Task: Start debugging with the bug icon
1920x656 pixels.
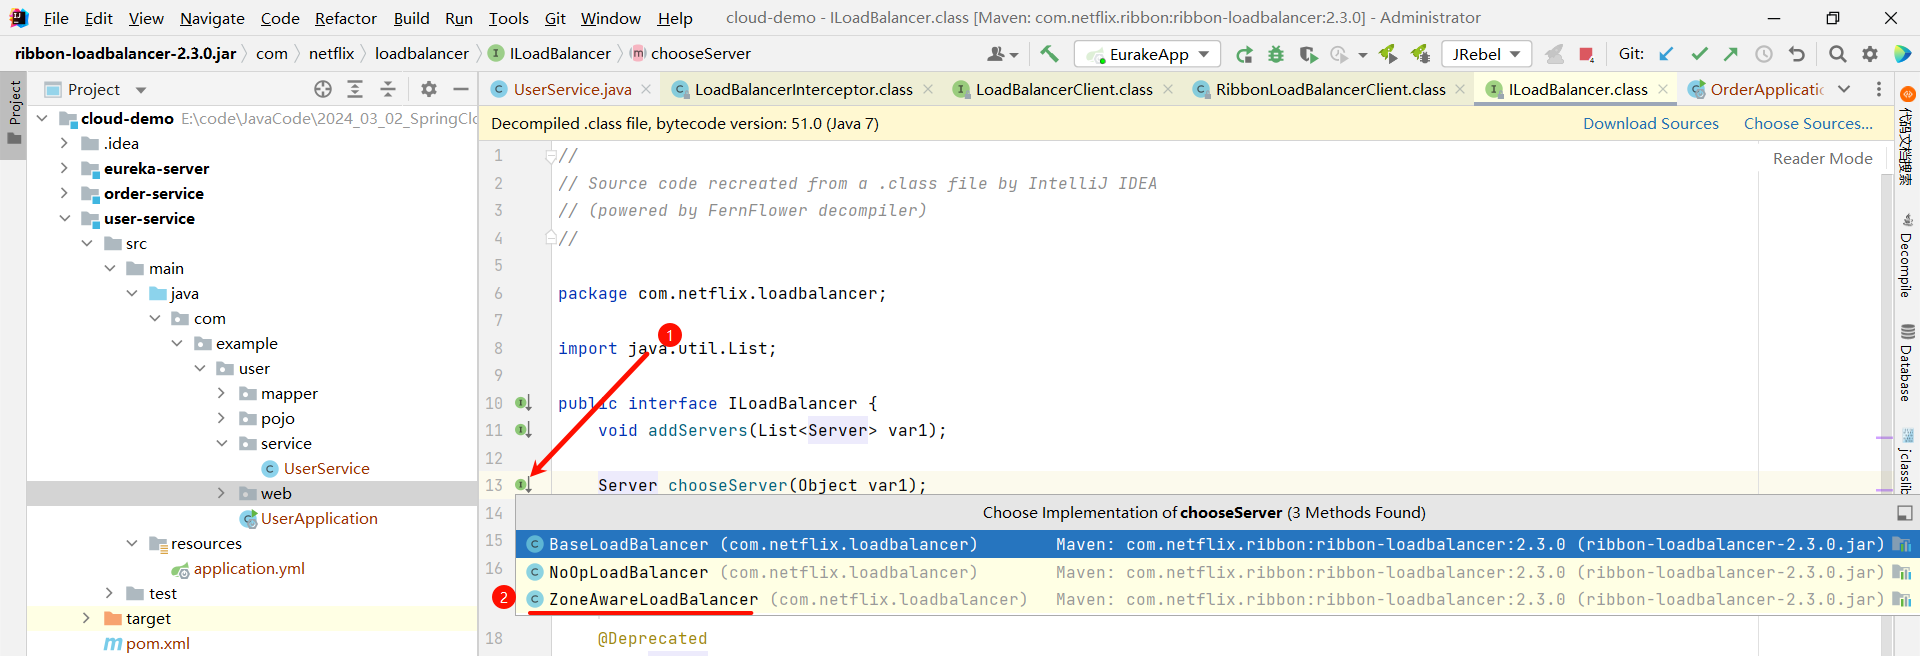Action: pos(1276,54)
